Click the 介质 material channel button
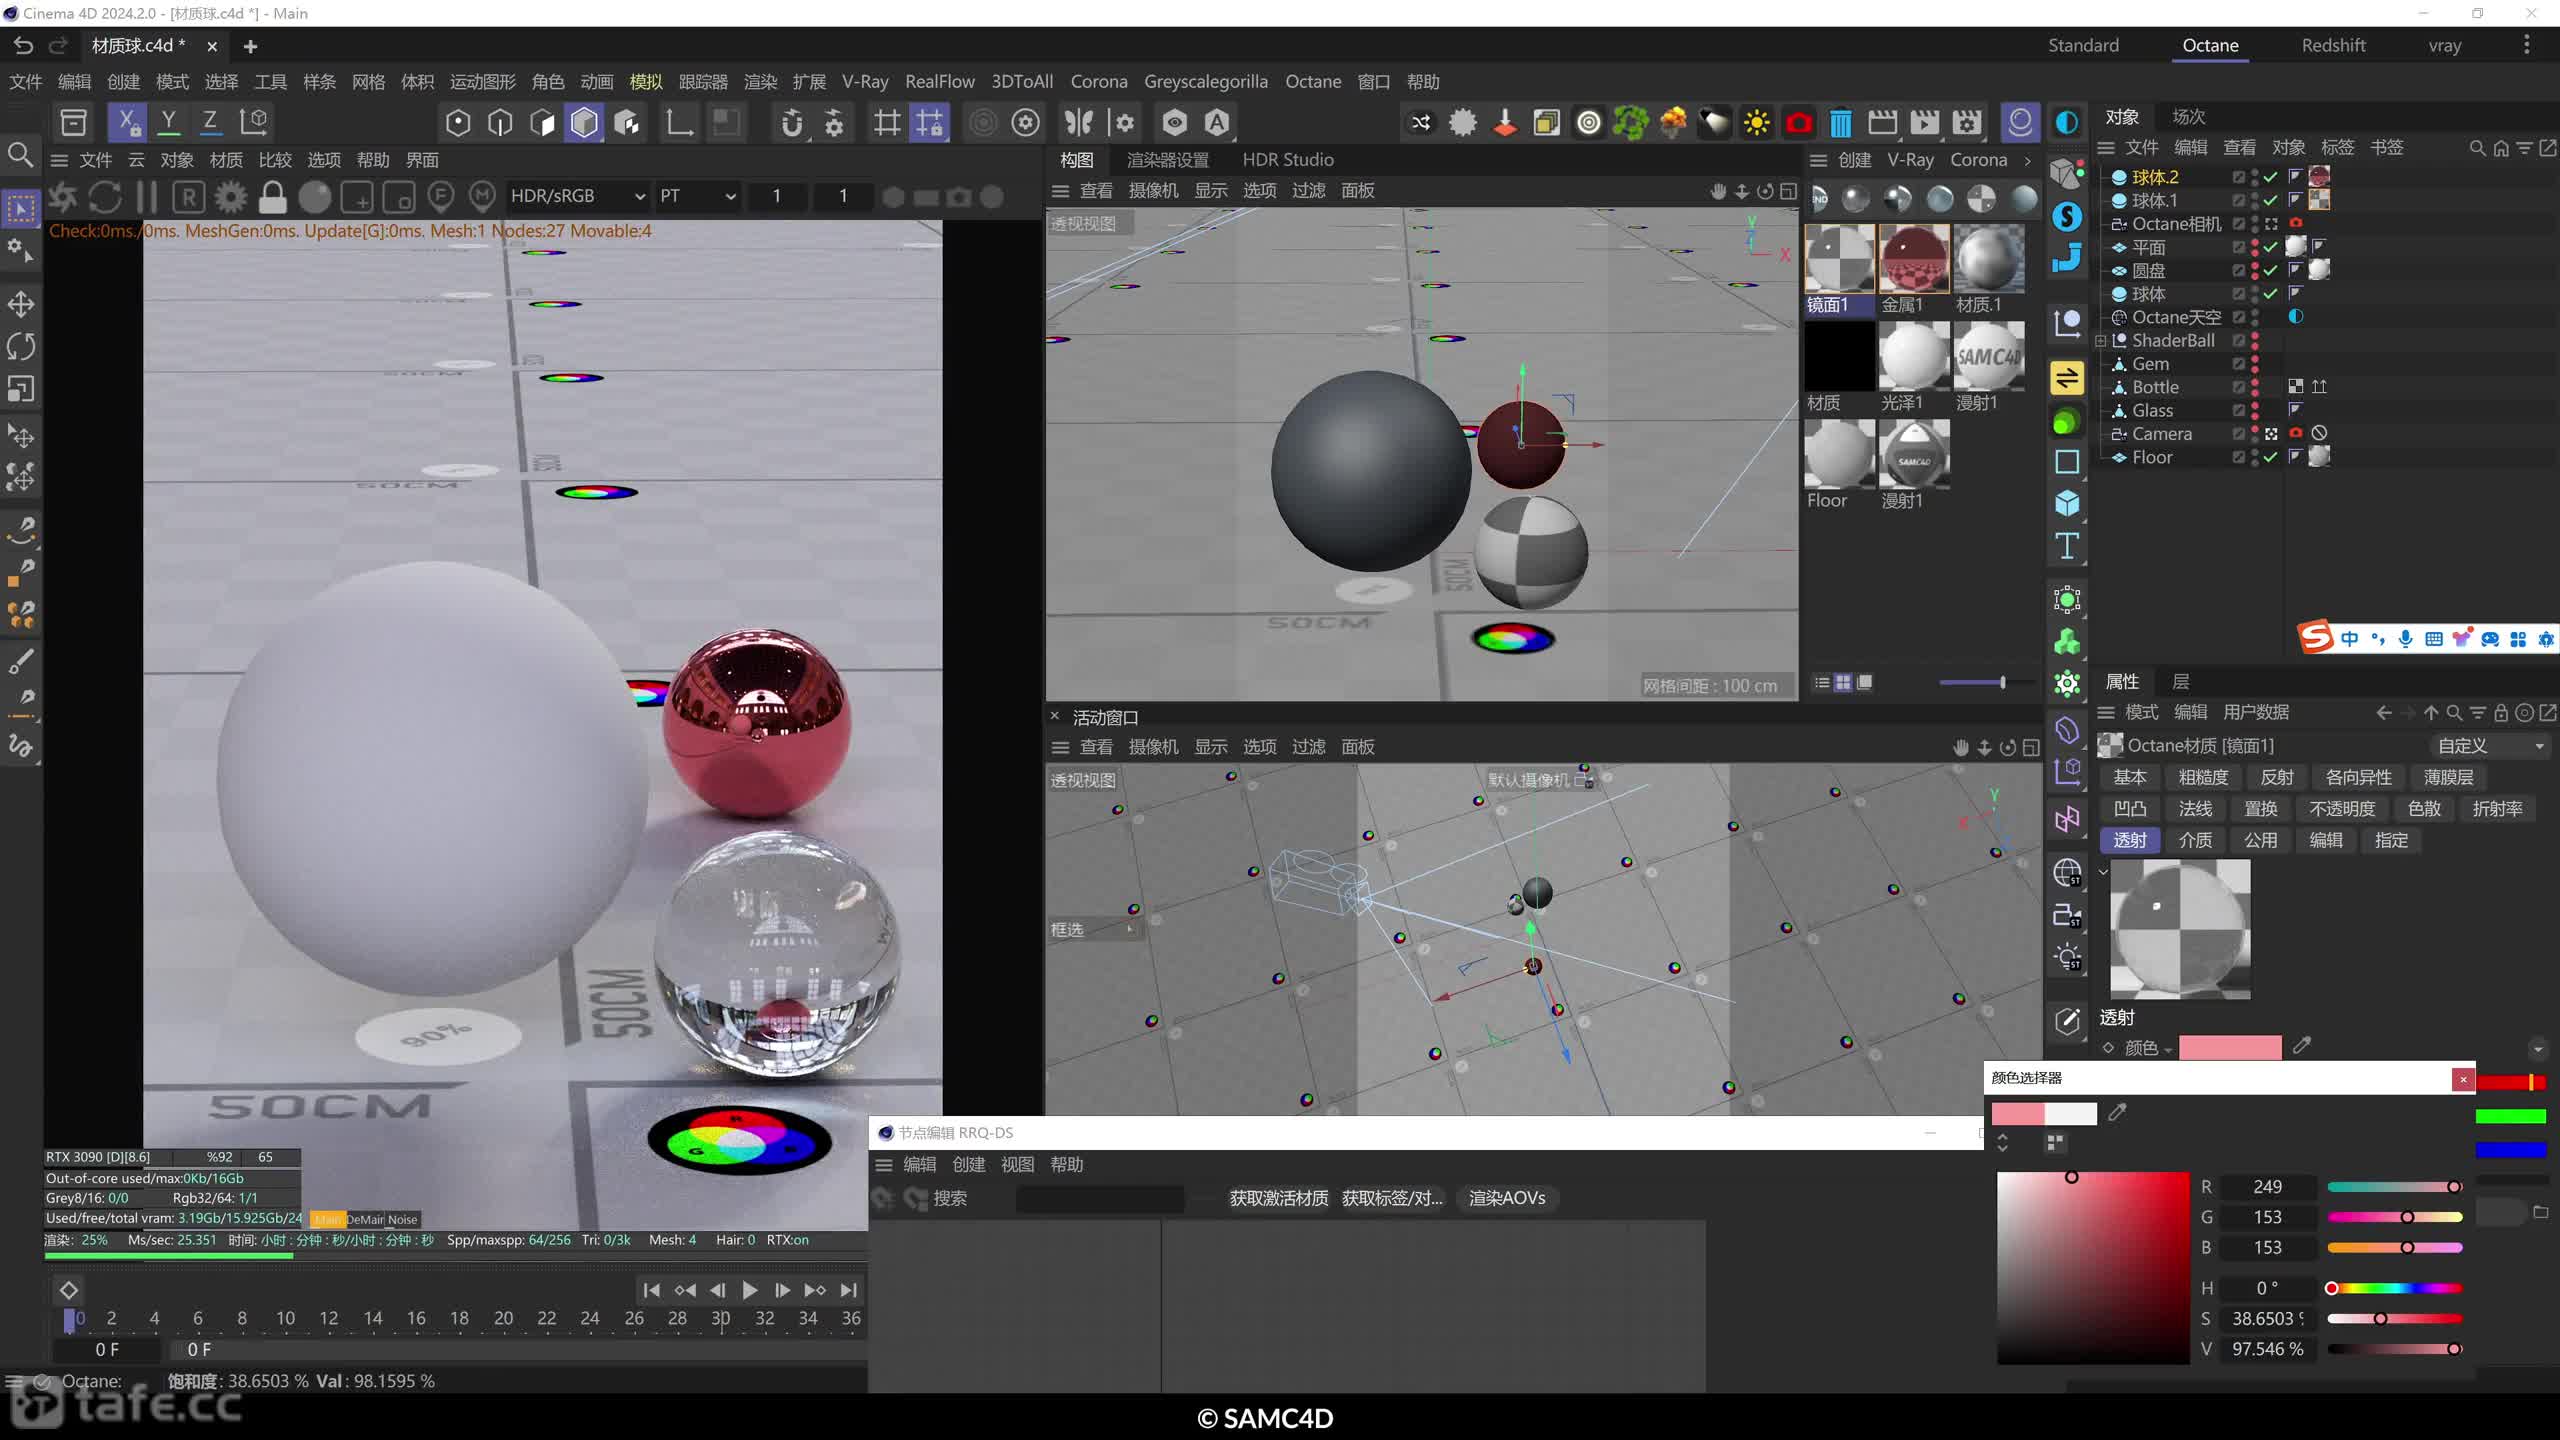Screen dimensions: 2560x1440 click(2195, 840)
